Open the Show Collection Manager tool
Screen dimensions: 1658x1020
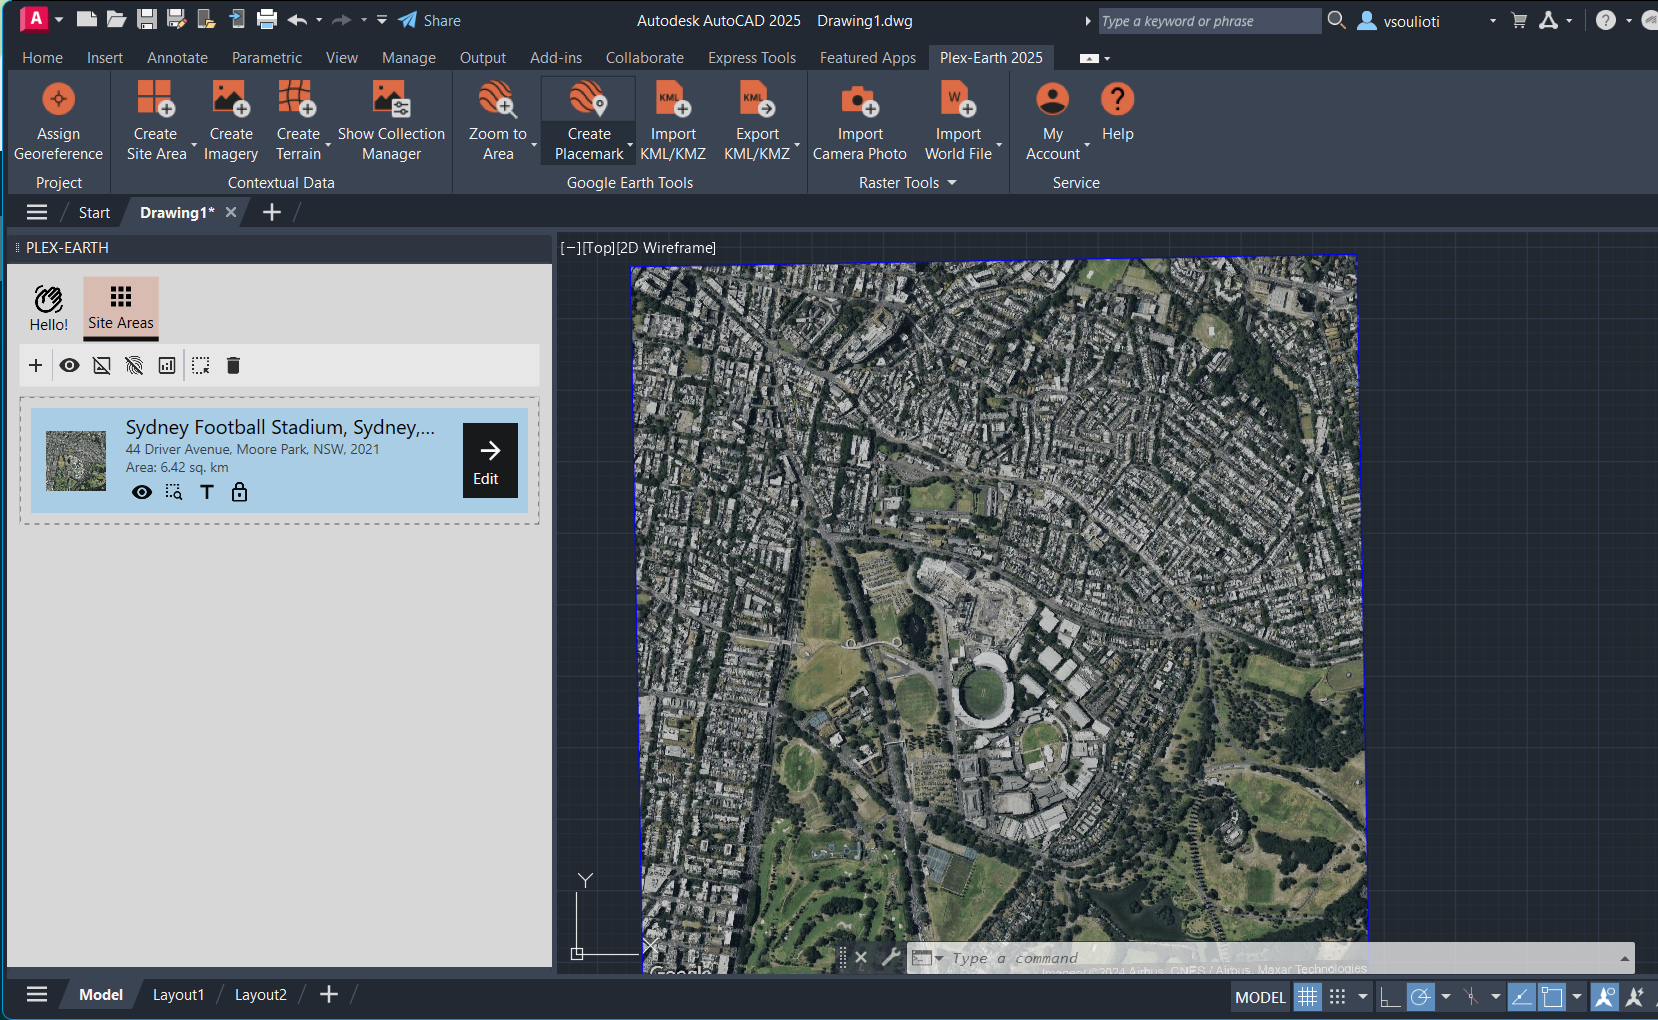coord(391,122)
